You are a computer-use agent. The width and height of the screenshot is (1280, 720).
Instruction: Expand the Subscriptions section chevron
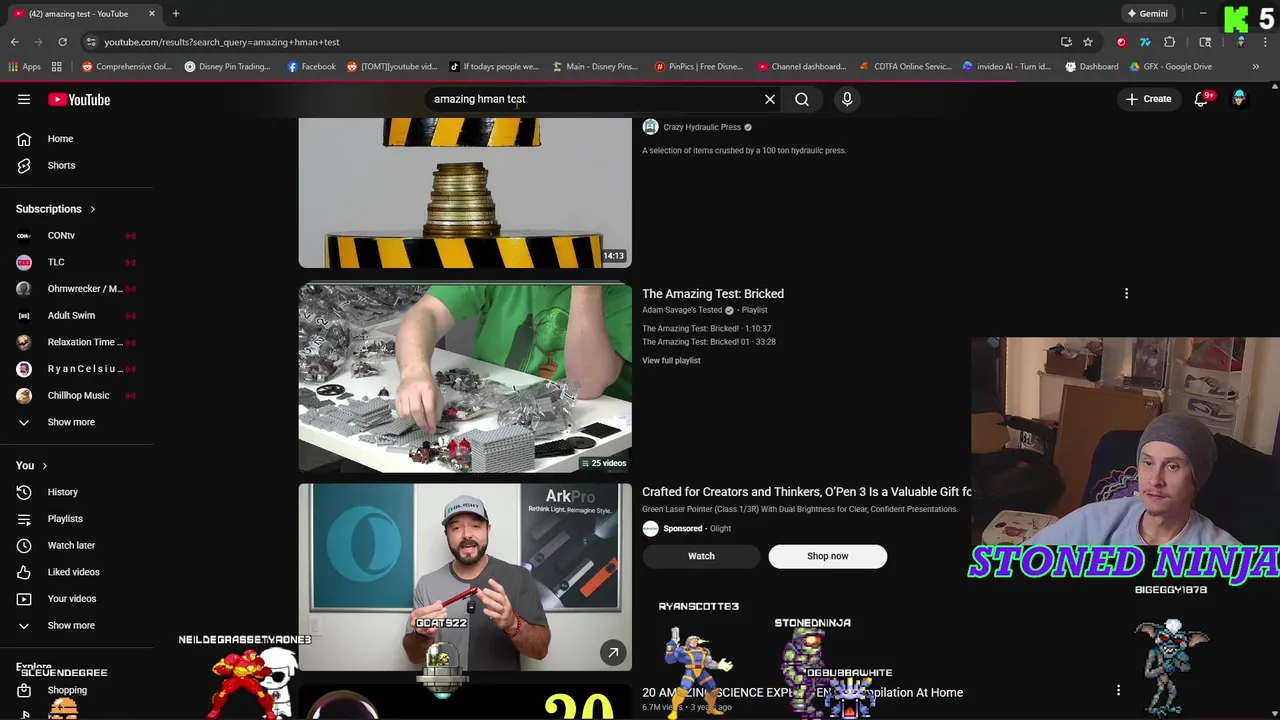pos(92,209)
